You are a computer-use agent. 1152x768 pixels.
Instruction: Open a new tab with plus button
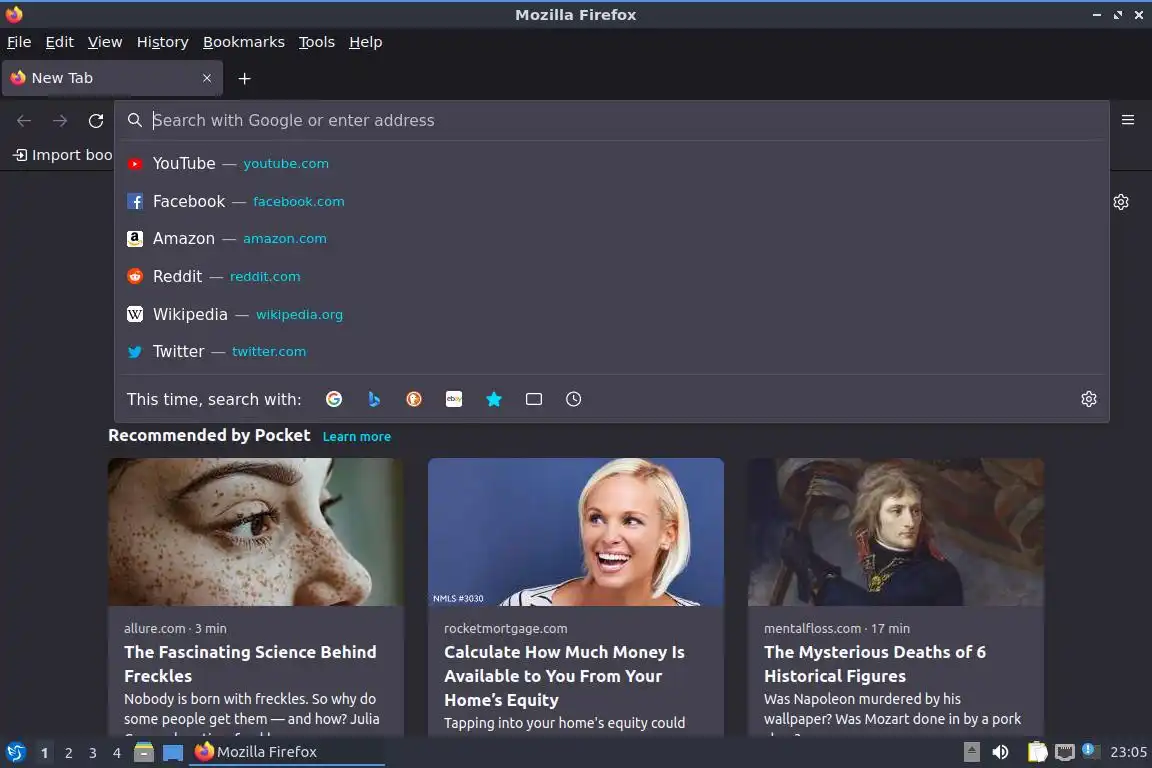[245, 79]
